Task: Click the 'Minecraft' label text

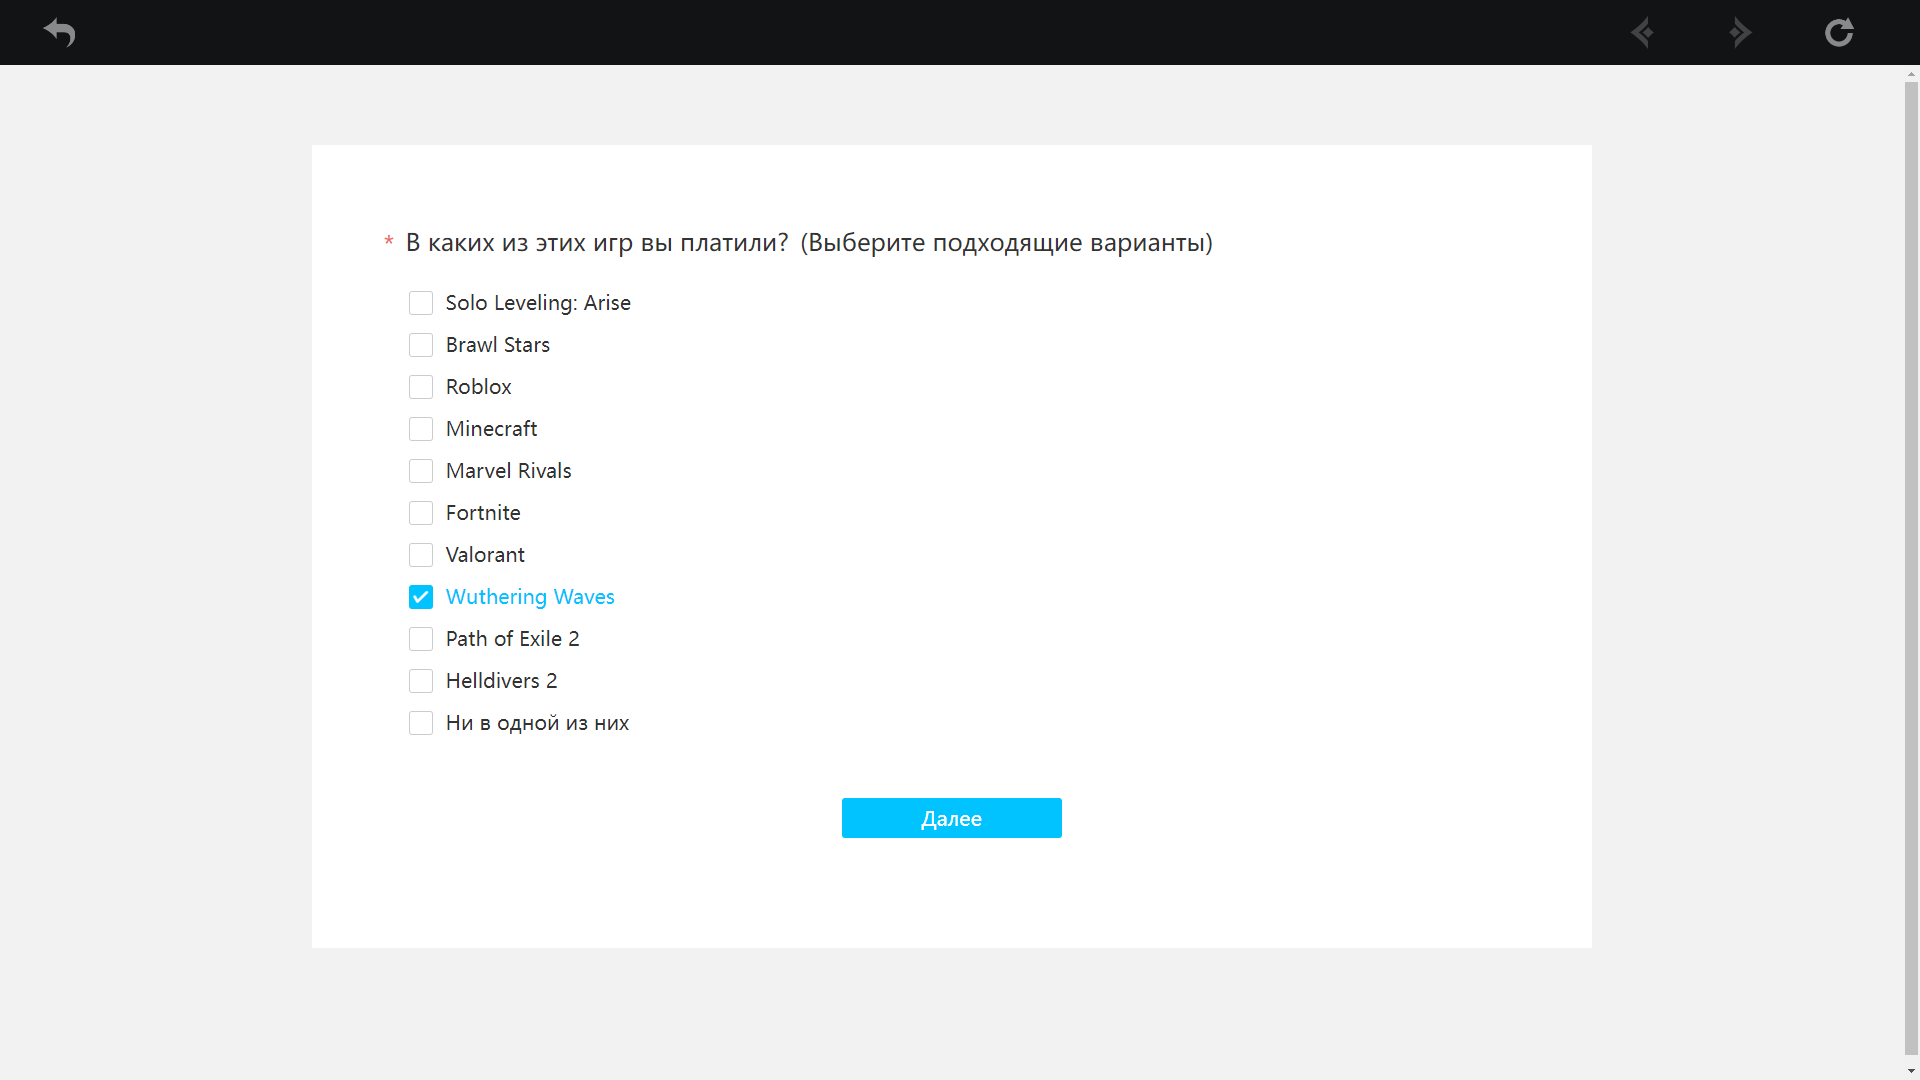Action: tap(491, 429)
